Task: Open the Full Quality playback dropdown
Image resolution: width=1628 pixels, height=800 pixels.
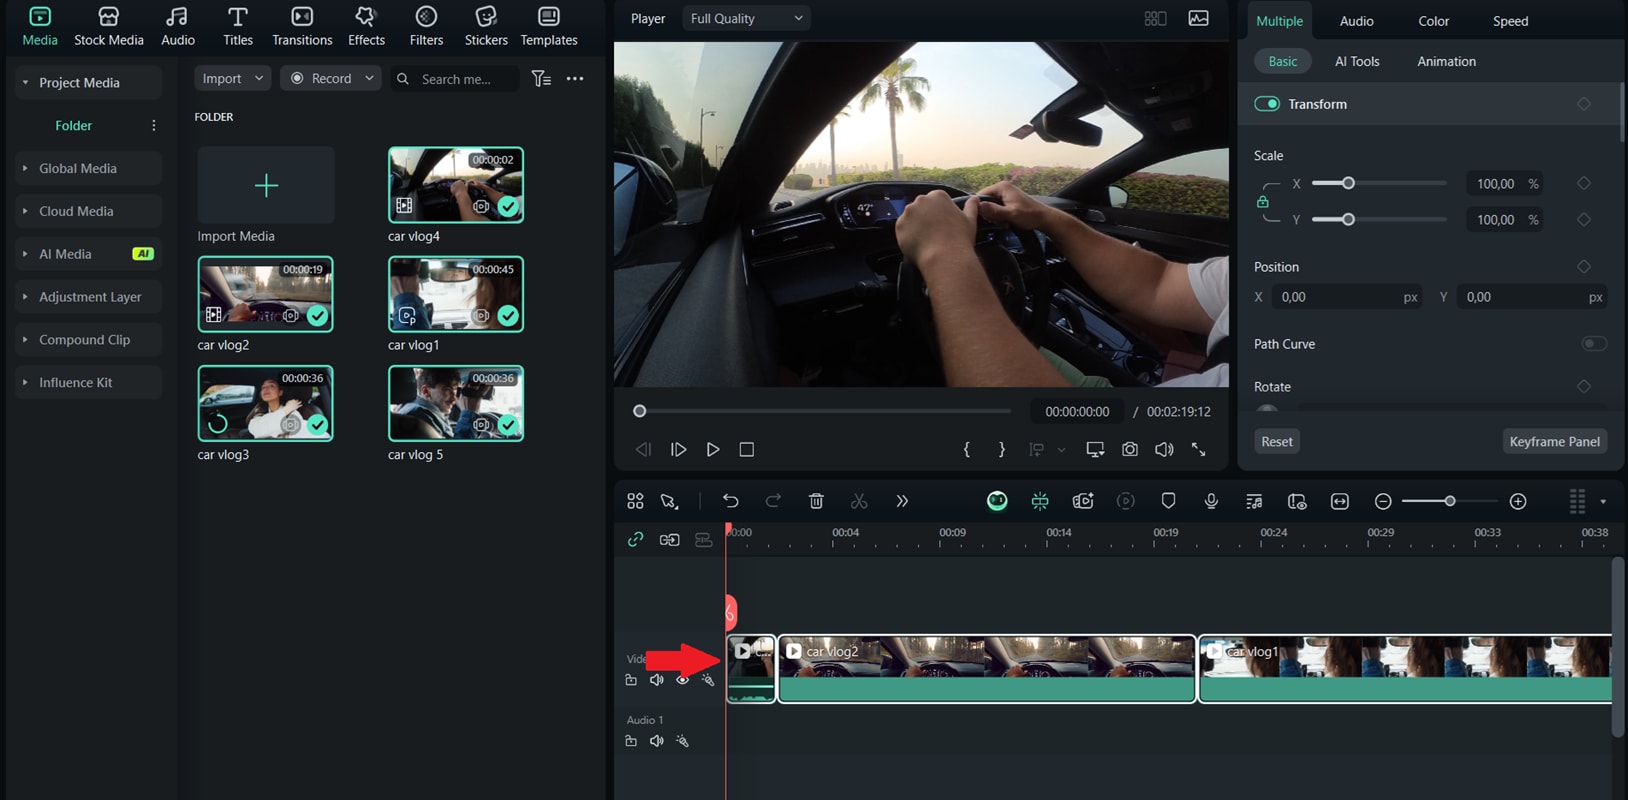Action: pyautogui.click(x=746, y=18)
